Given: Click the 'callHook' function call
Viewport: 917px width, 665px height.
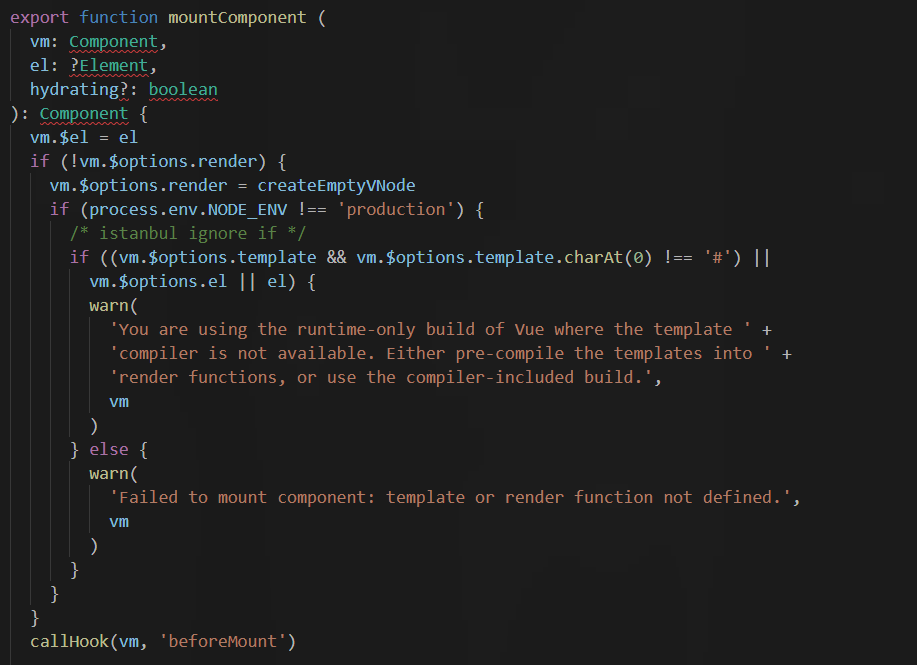Looking at the screenshot, I should (69, 641).
